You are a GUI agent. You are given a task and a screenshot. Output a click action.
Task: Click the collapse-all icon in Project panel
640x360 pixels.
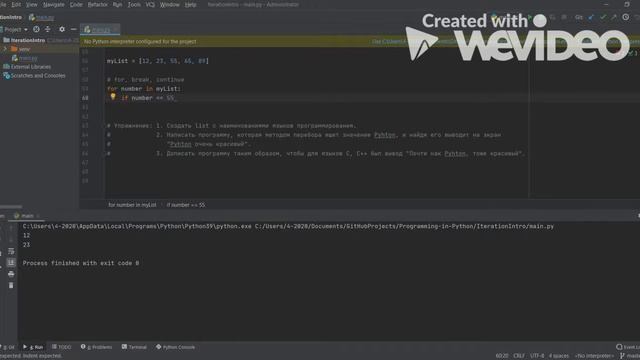tap(48, 29)
